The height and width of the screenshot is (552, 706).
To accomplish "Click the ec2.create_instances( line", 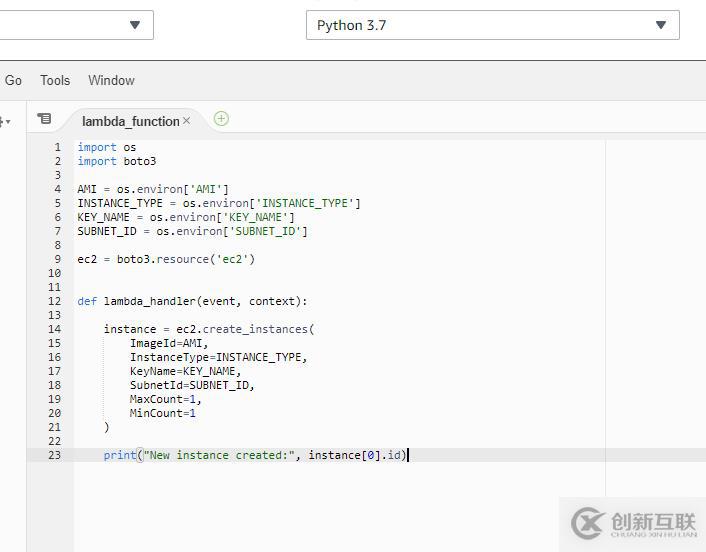I will [x=209, y=329].
